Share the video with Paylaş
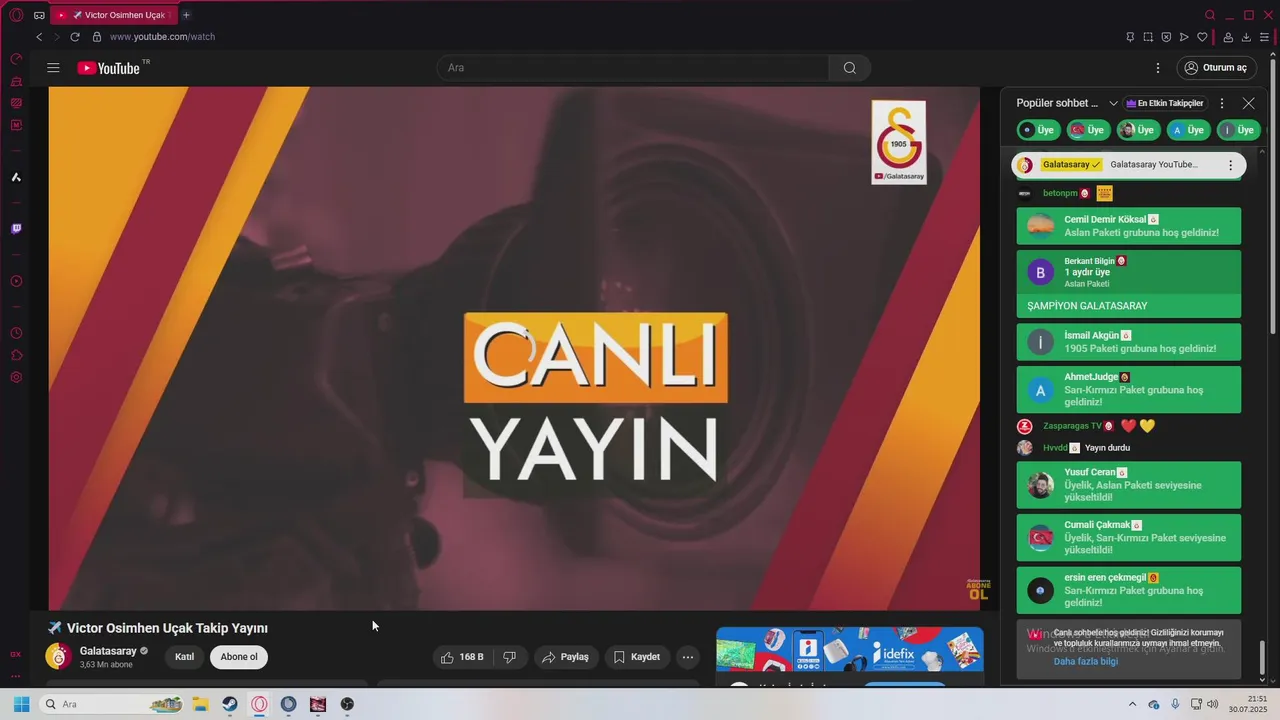Viewport: 1280px width, 720px height. 566,657
